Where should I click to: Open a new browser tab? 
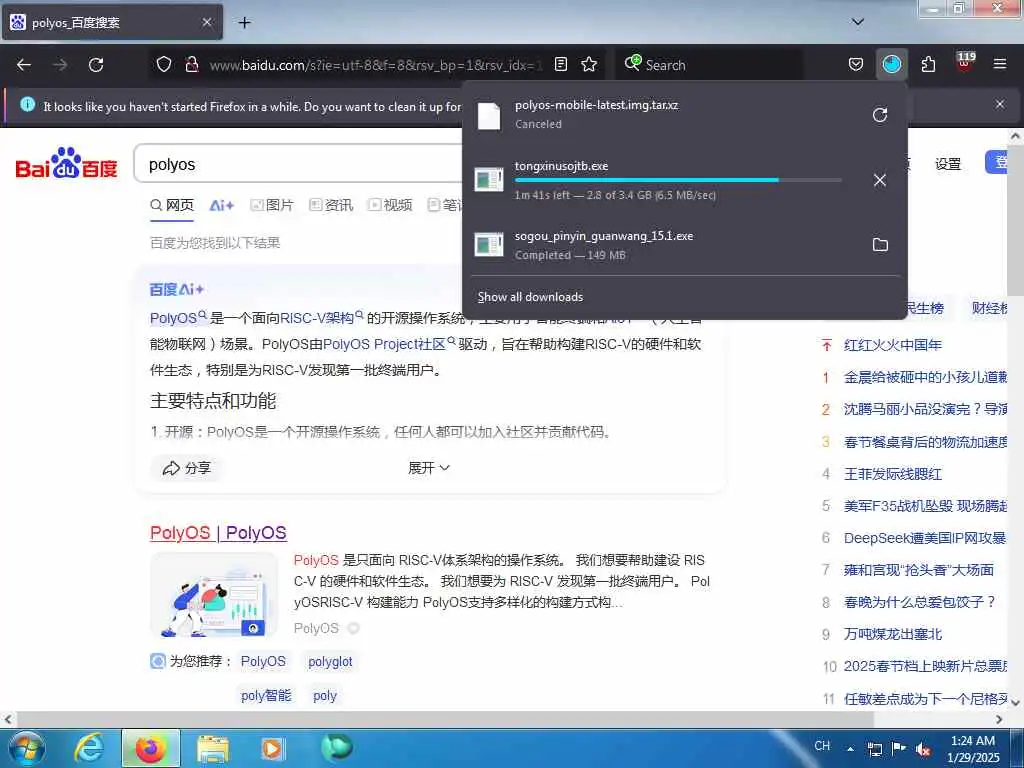pos(244,22)
